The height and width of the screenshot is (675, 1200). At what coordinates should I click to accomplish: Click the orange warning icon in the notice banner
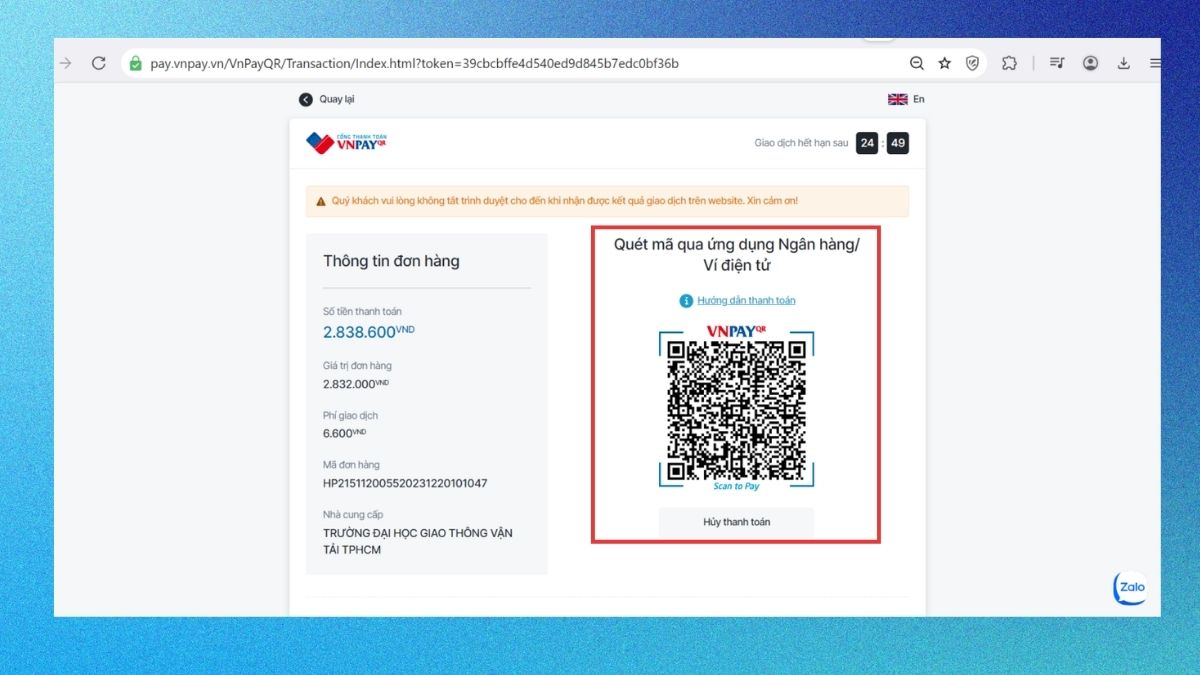(x=321, y=201)
